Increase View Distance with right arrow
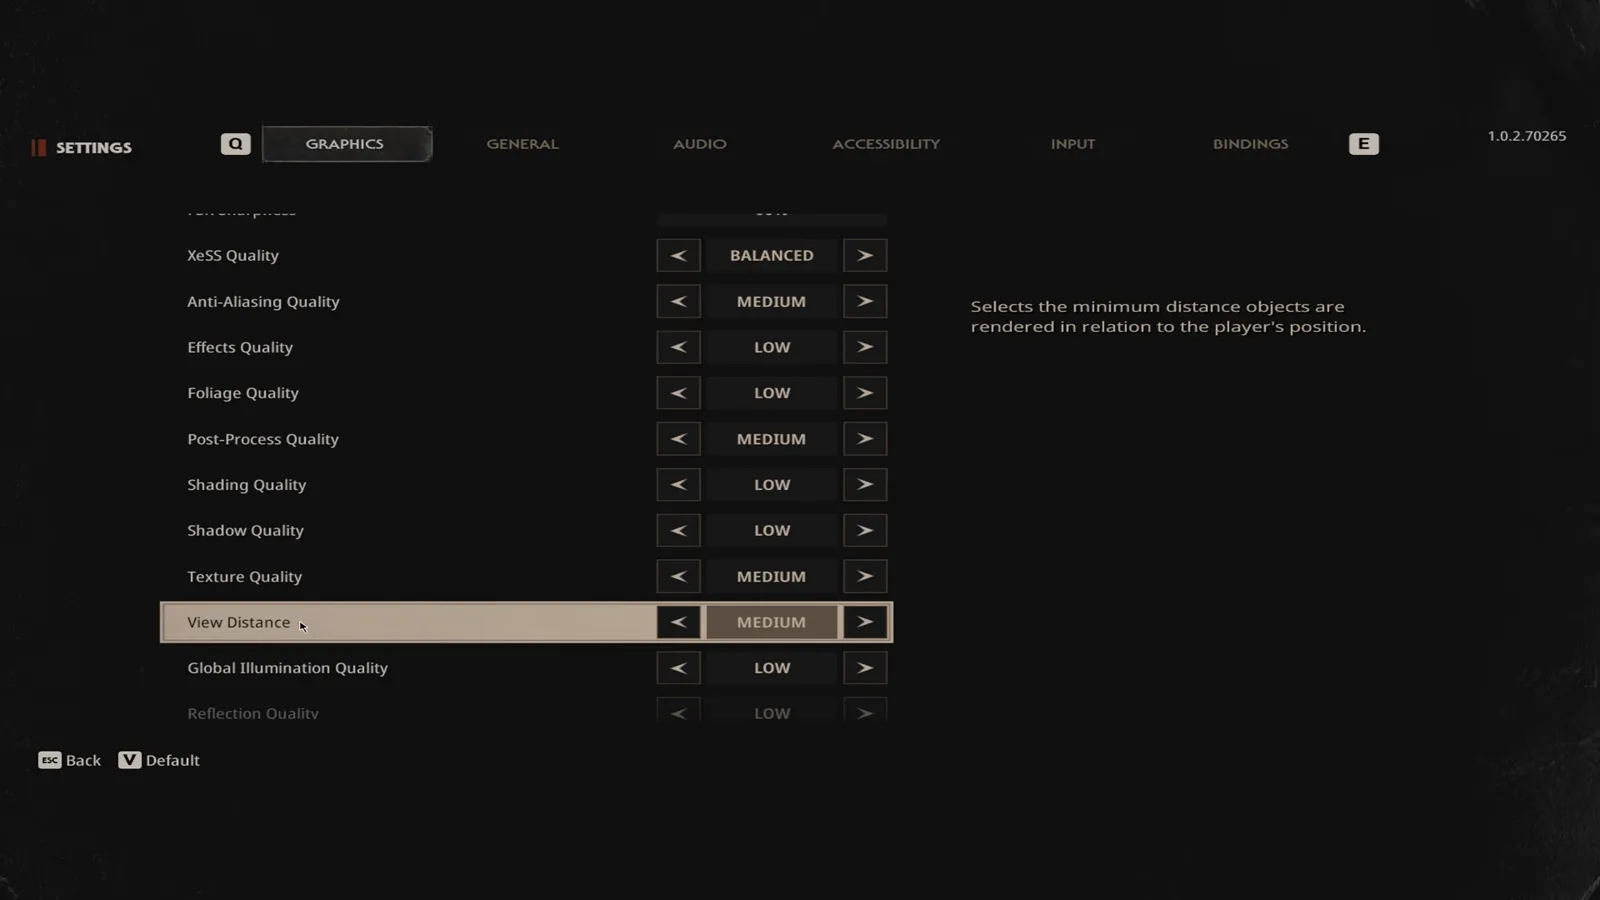Viewport: 1600px width, 900px height. pyautogui.click(x=865, y=622)
